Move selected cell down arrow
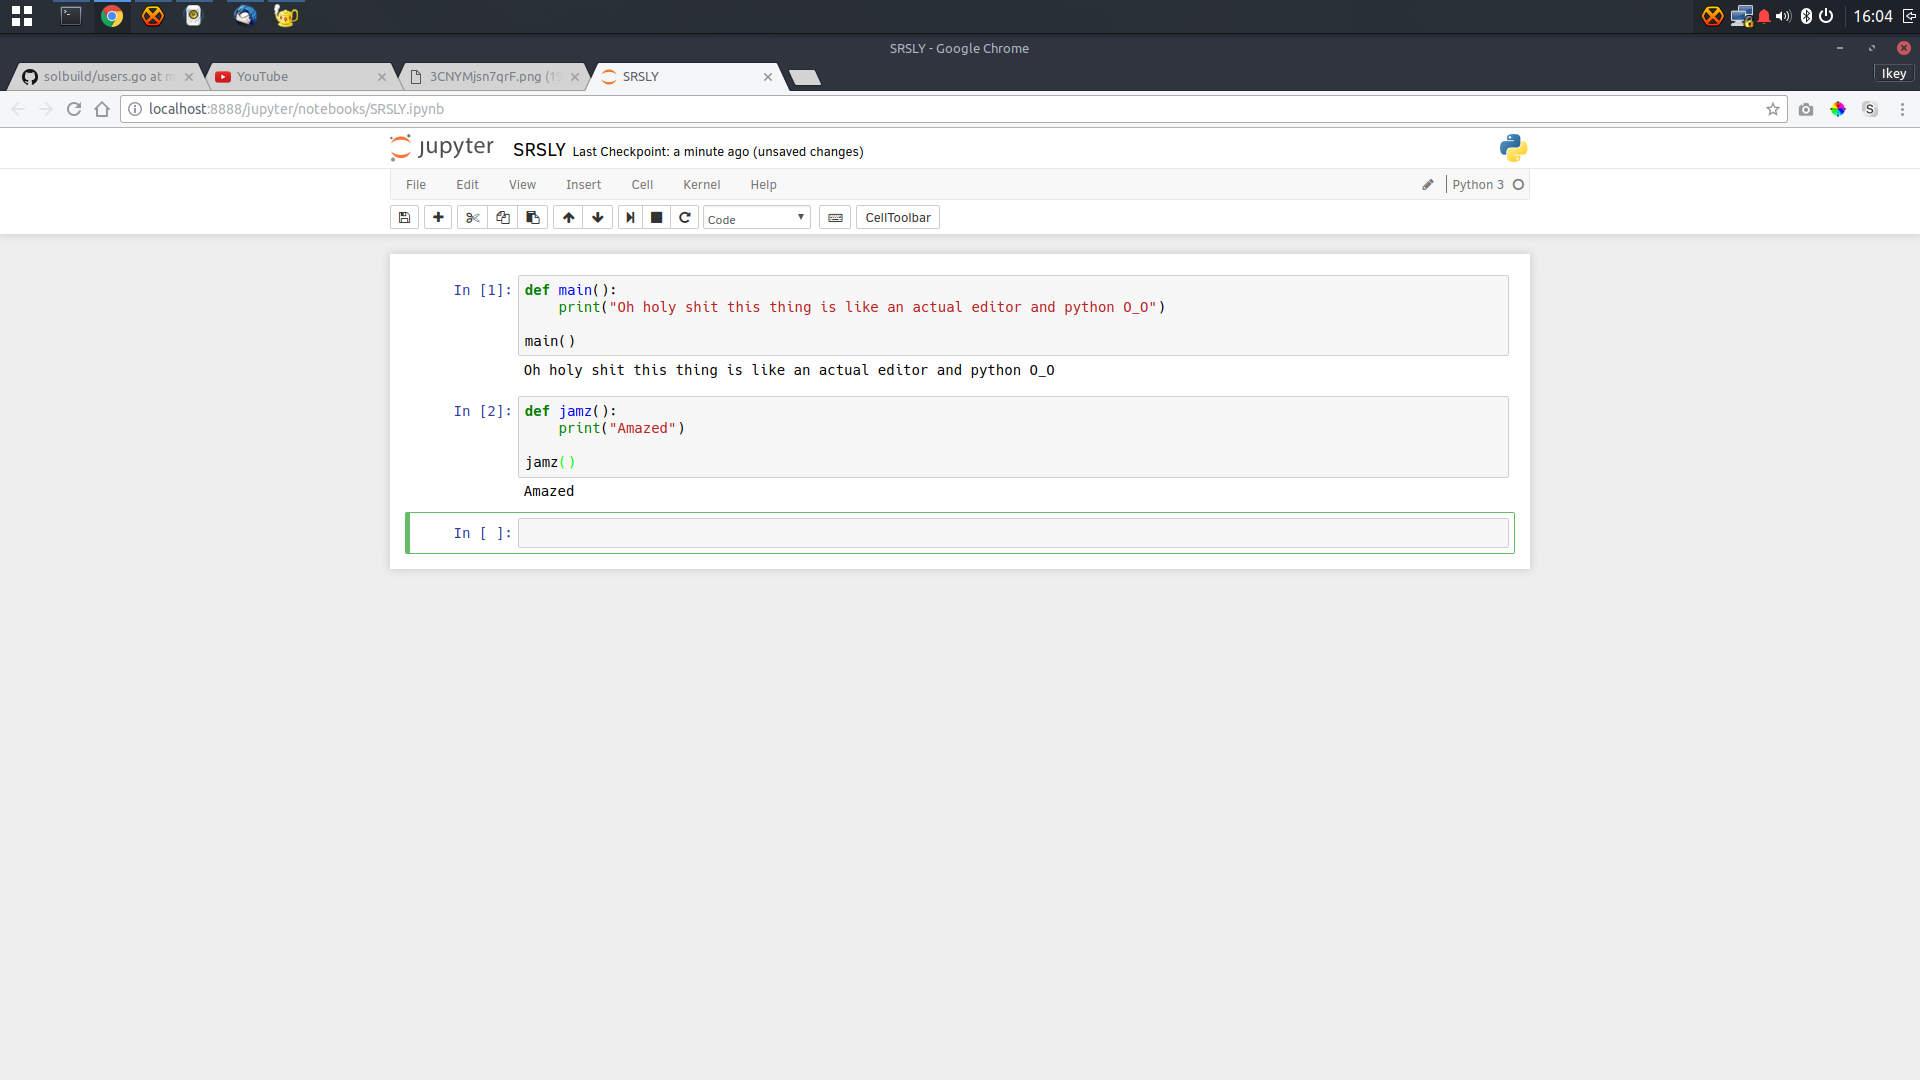Image resolution: width=1920 pixels, height=1080 pixels. (x=598, y=218)
